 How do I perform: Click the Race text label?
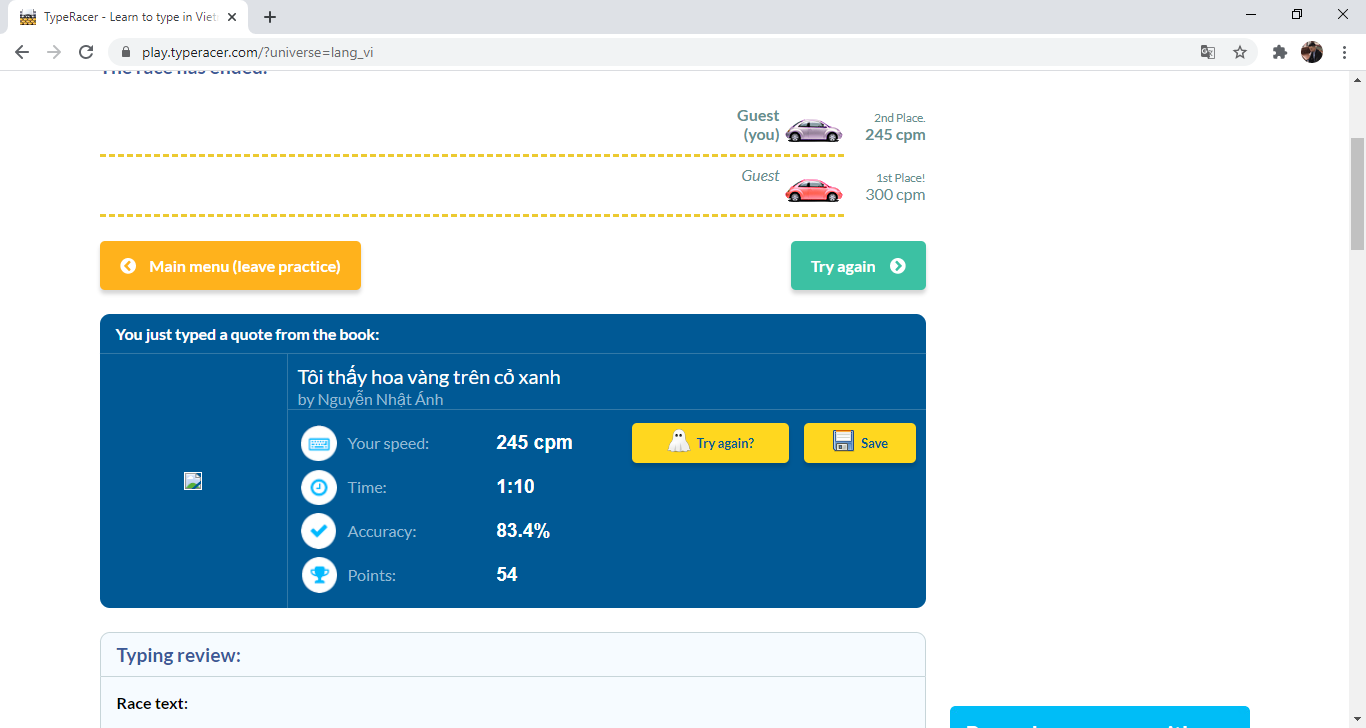[x=152, y=704]
